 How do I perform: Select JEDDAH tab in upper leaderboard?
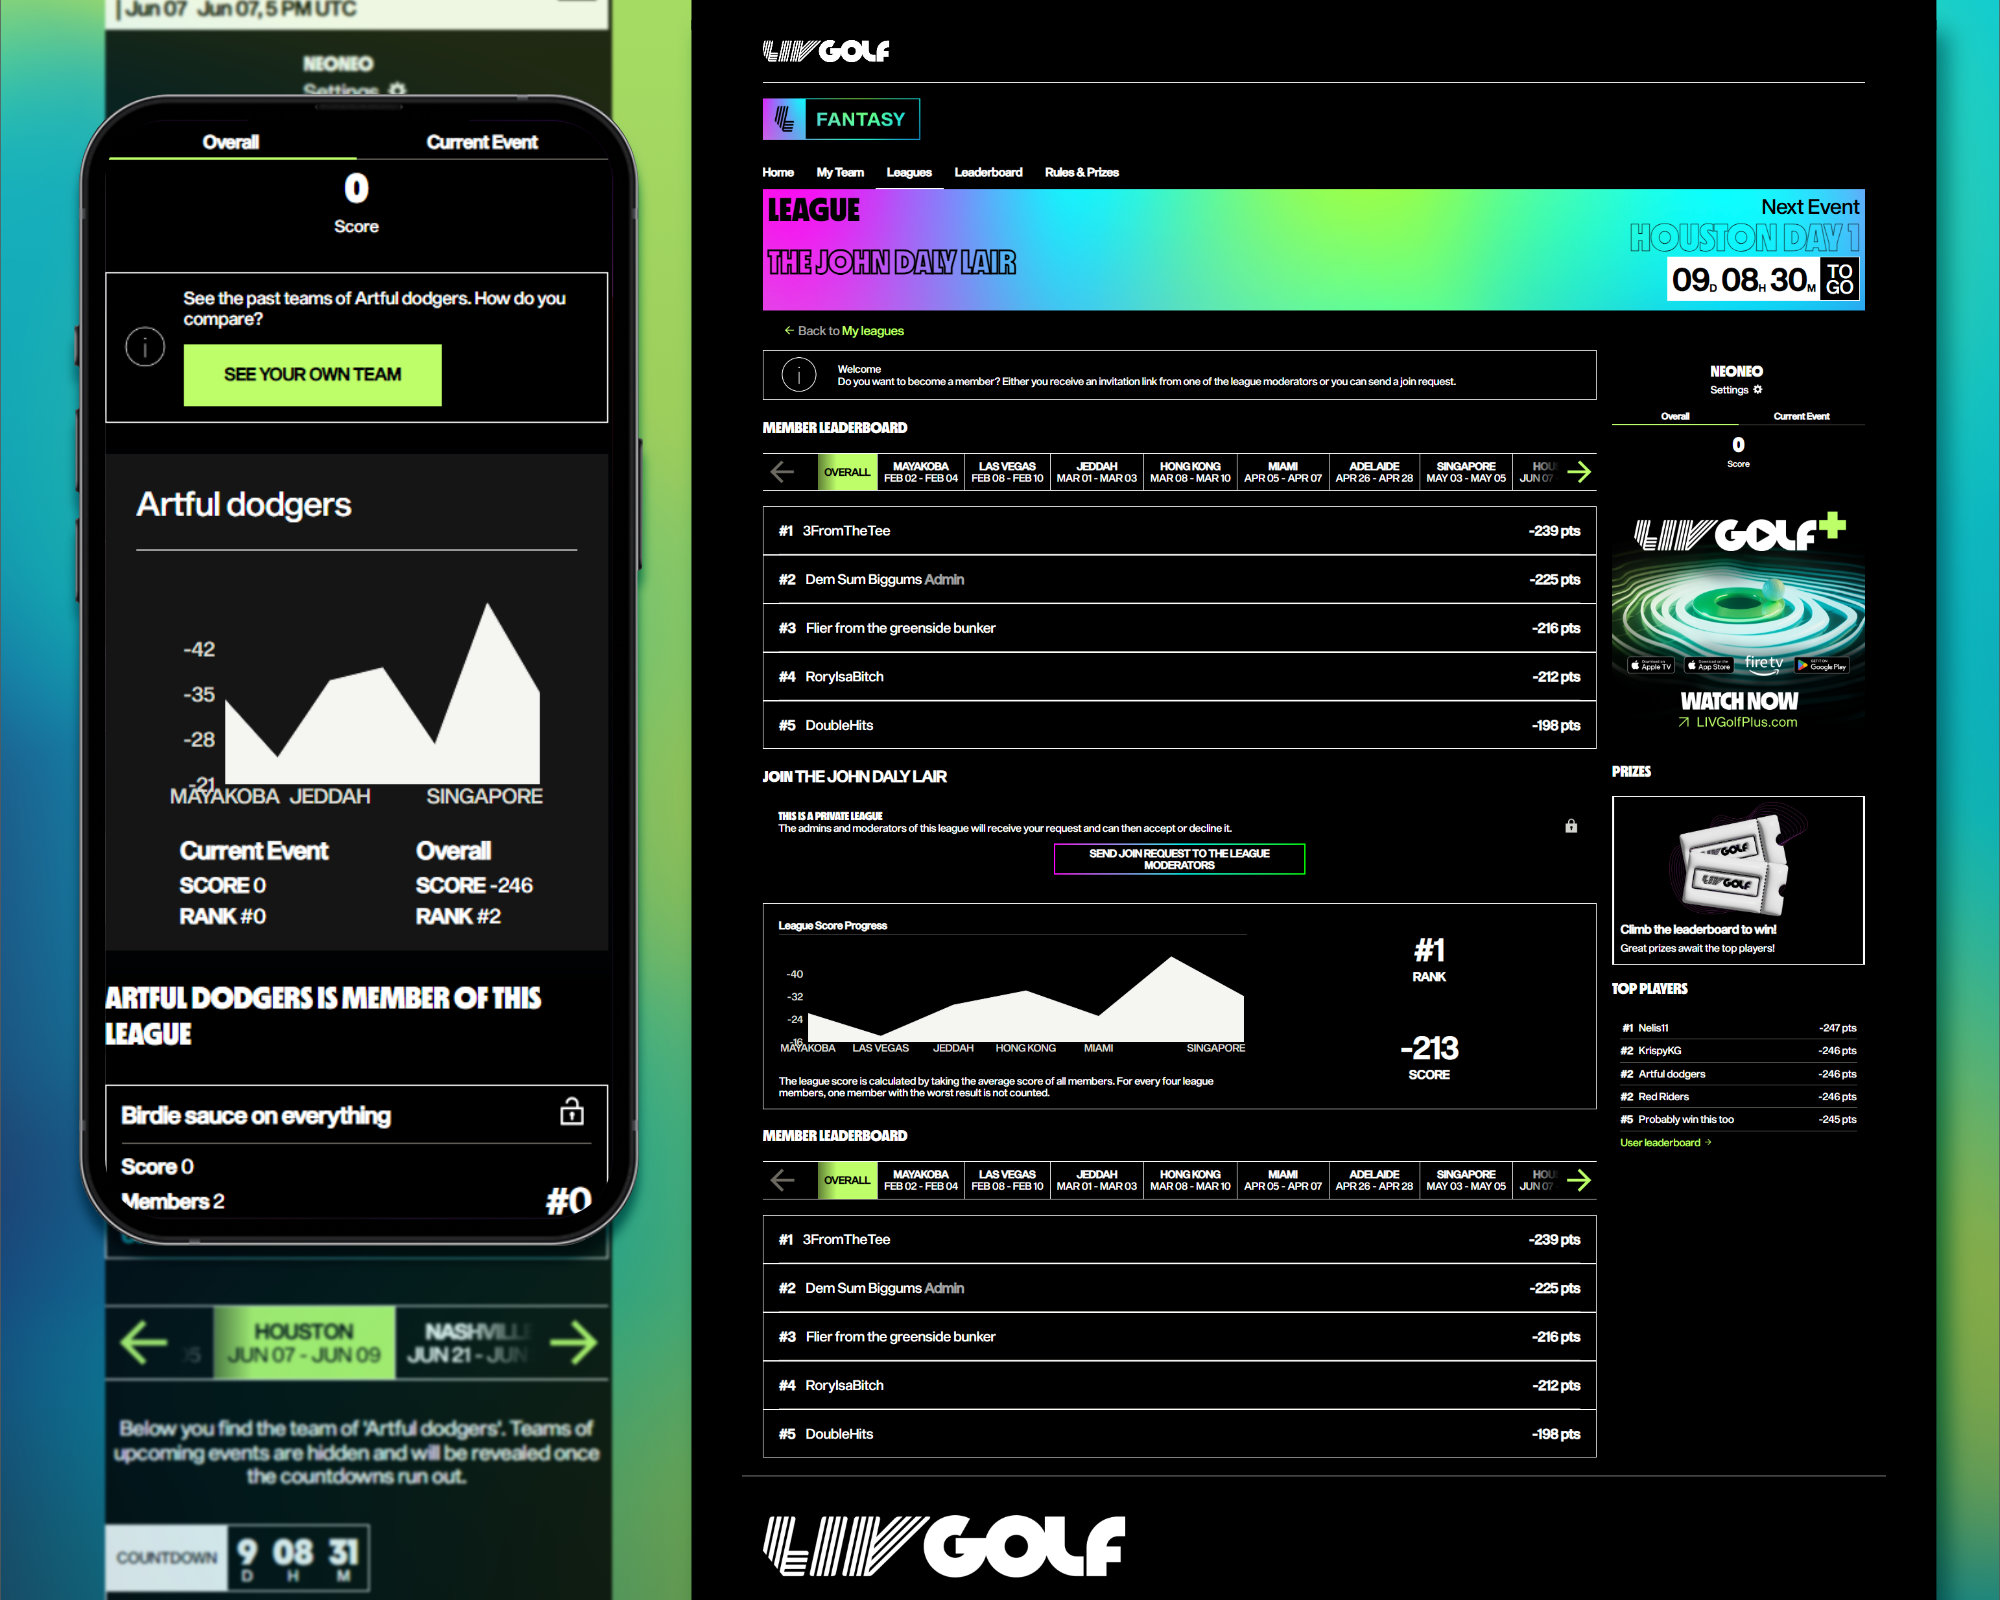coord(1097,472)
